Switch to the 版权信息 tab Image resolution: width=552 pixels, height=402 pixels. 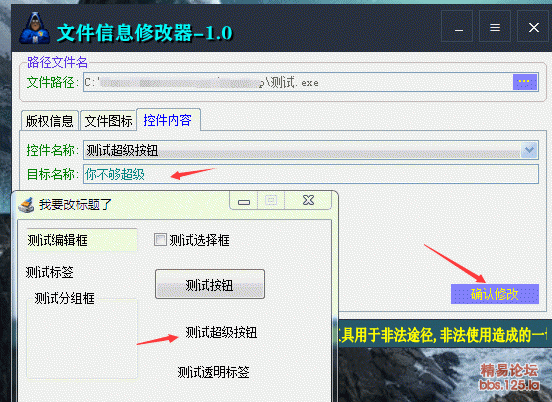49,121
